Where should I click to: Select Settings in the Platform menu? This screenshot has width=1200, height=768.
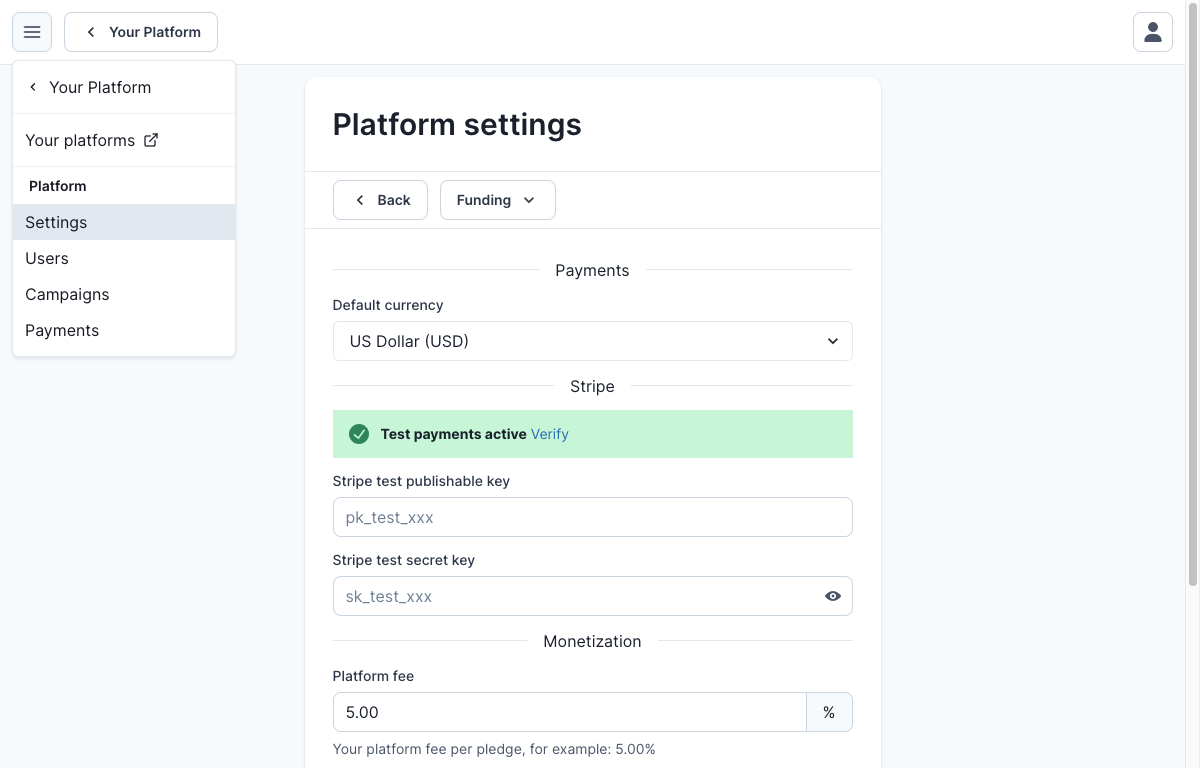(124, 222)
